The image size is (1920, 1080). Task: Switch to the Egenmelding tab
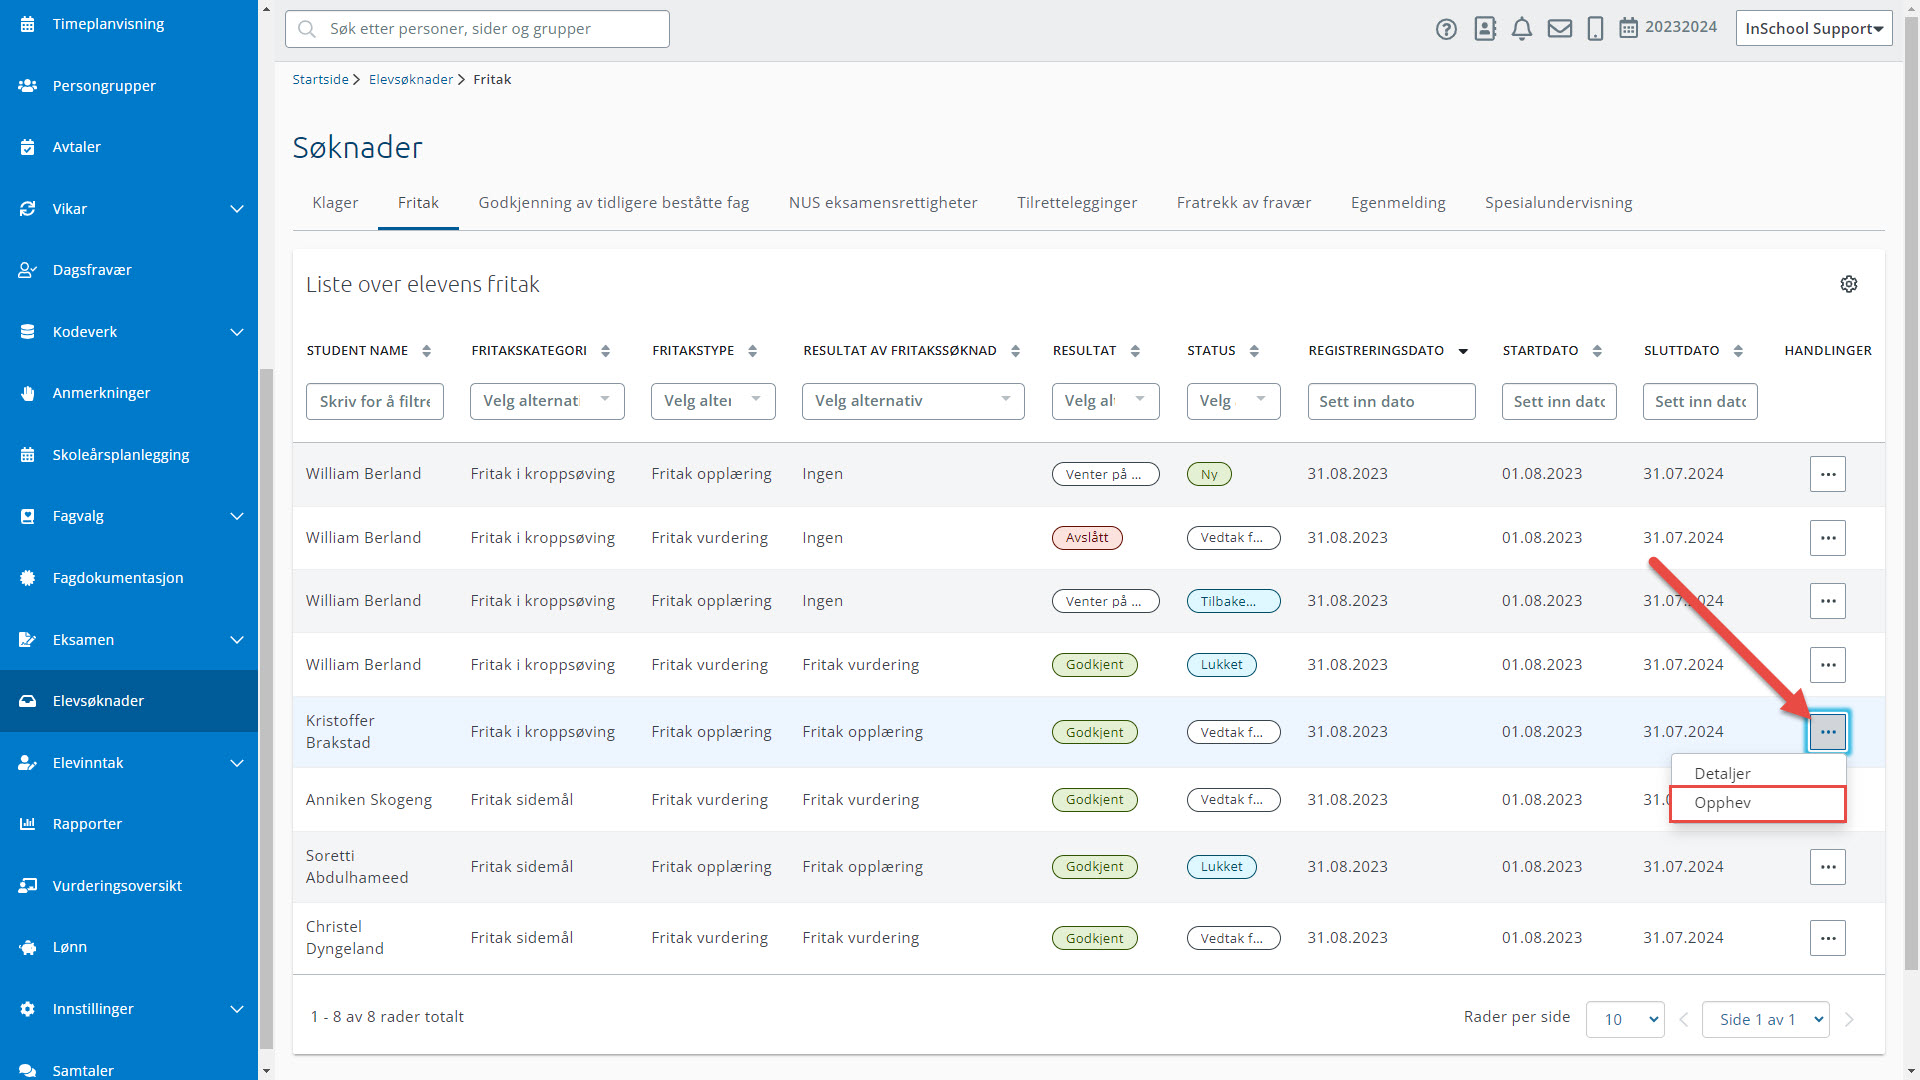tap(1398, 203)
